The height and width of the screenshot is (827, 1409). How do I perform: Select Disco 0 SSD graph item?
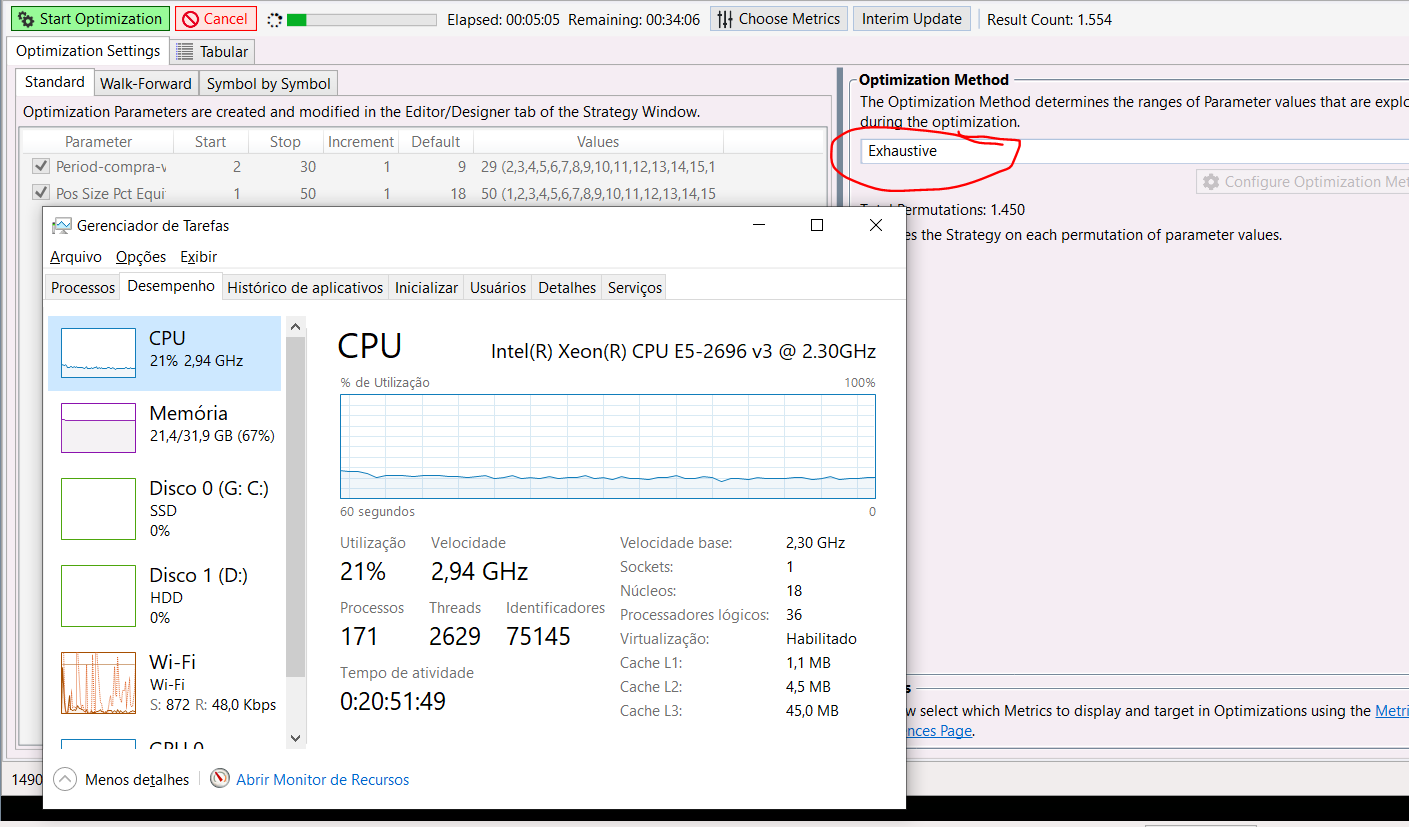[x=98, y=508]
